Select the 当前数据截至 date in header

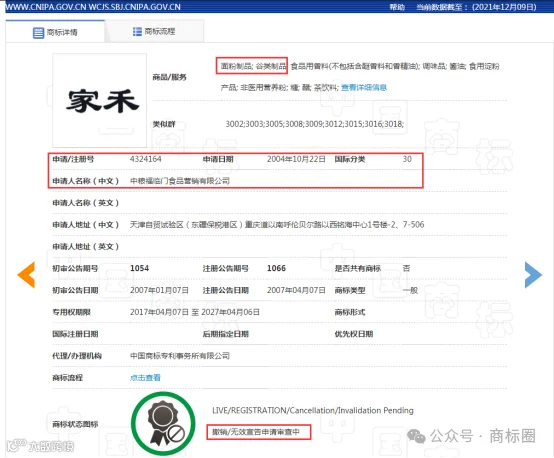pos(476,7)
